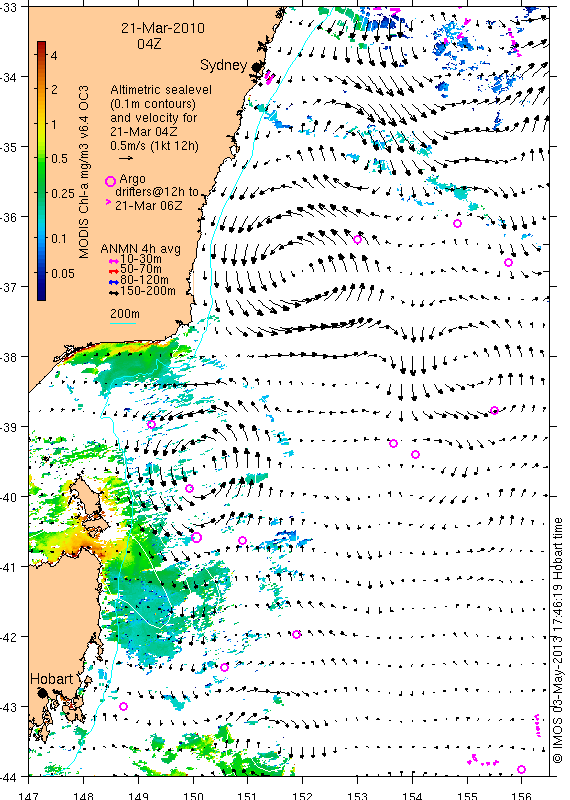Viewport: 570px width, 800px height.
Task: Click the '04Z' time label under the date
Action: pos(149,44)
